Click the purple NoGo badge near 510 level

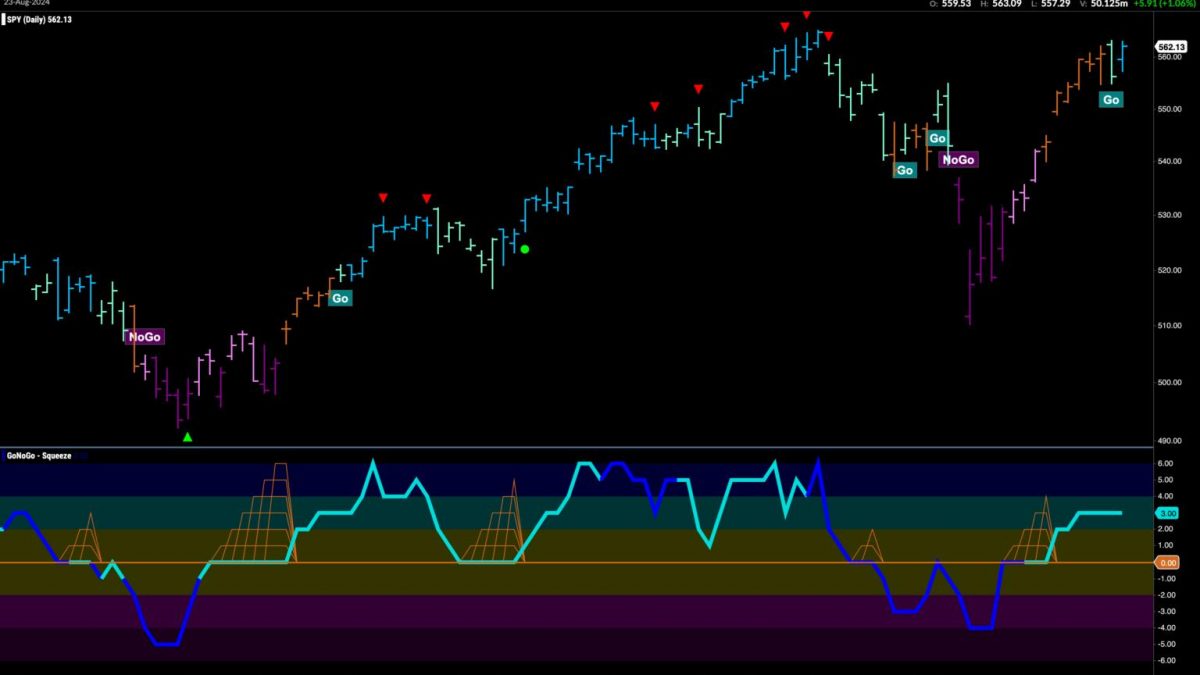pos(145,337)
